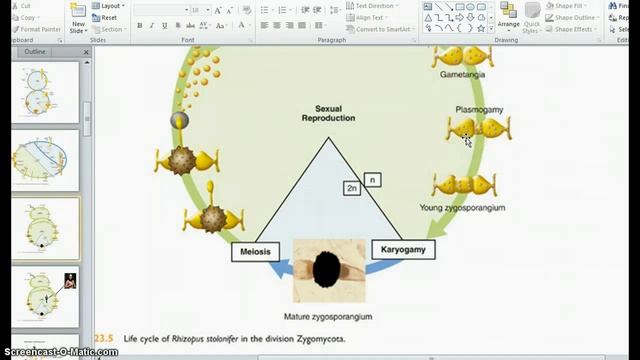Align text left
This screenshot has height=360, width=640.
click(x=264, y=26)
